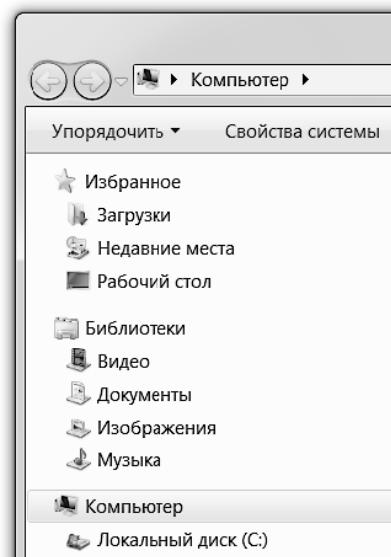The image size is (391, 557).
Task: Open the Музыка library icon
Action: pyautogui.click(x=78, y=459)
